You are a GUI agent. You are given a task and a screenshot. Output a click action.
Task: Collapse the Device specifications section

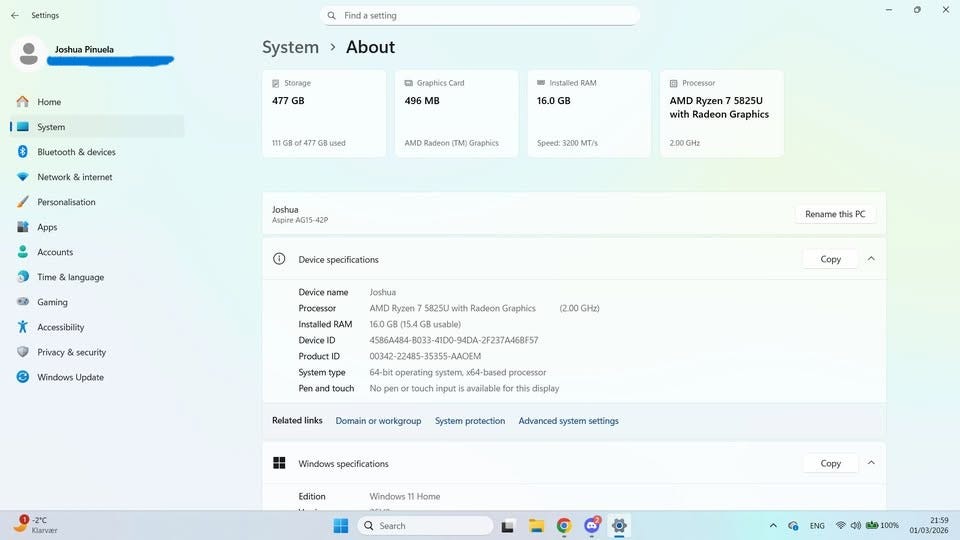871,259
